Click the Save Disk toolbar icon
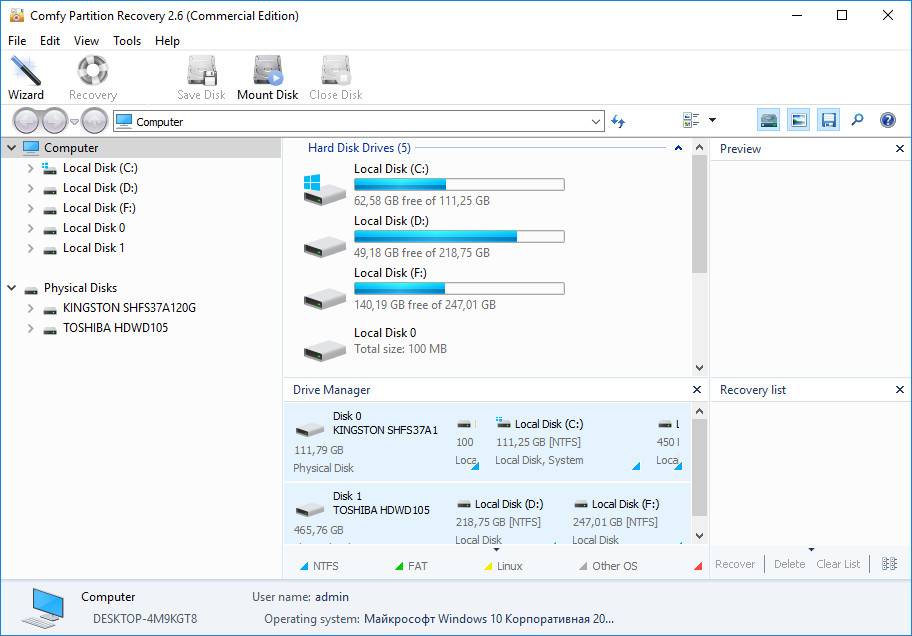 coord(201,70)
